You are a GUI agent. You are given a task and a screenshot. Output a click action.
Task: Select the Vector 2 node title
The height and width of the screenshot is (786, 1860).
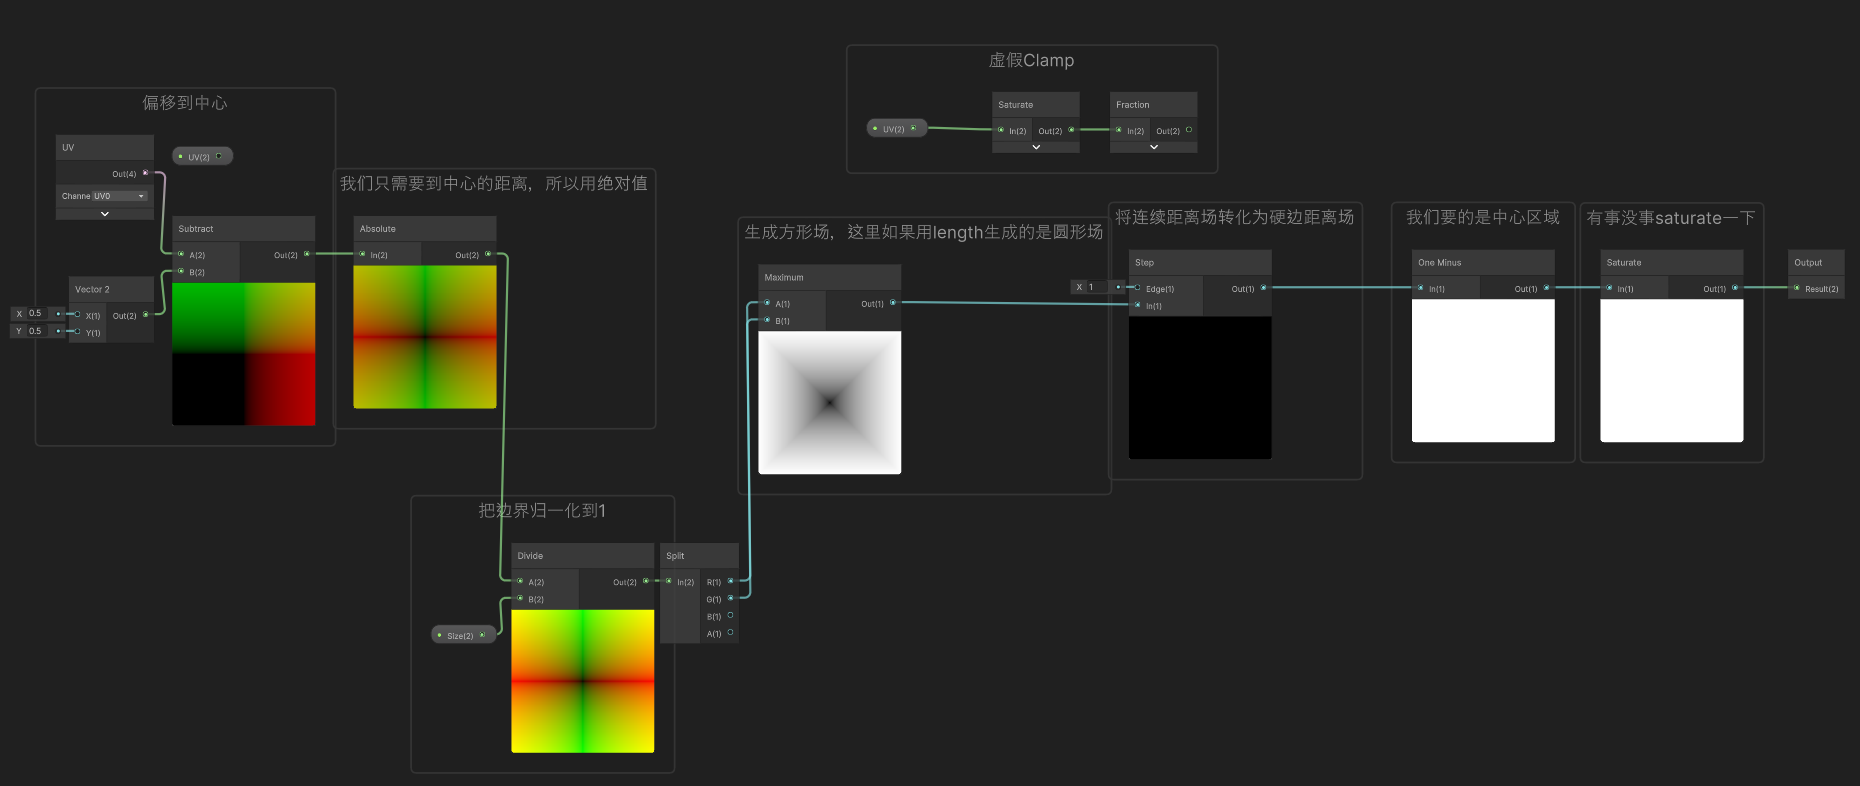pos(93,290)
